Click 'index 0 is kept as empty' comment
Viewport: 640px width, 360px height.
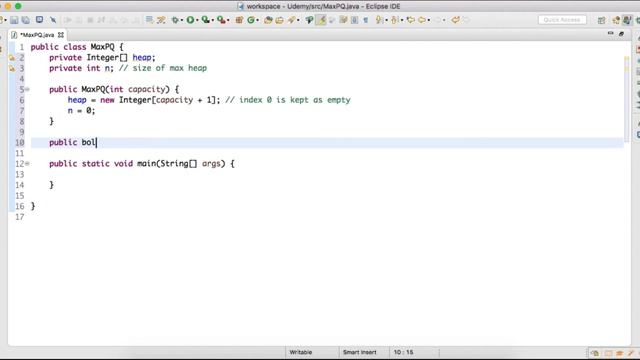(288, 100)
